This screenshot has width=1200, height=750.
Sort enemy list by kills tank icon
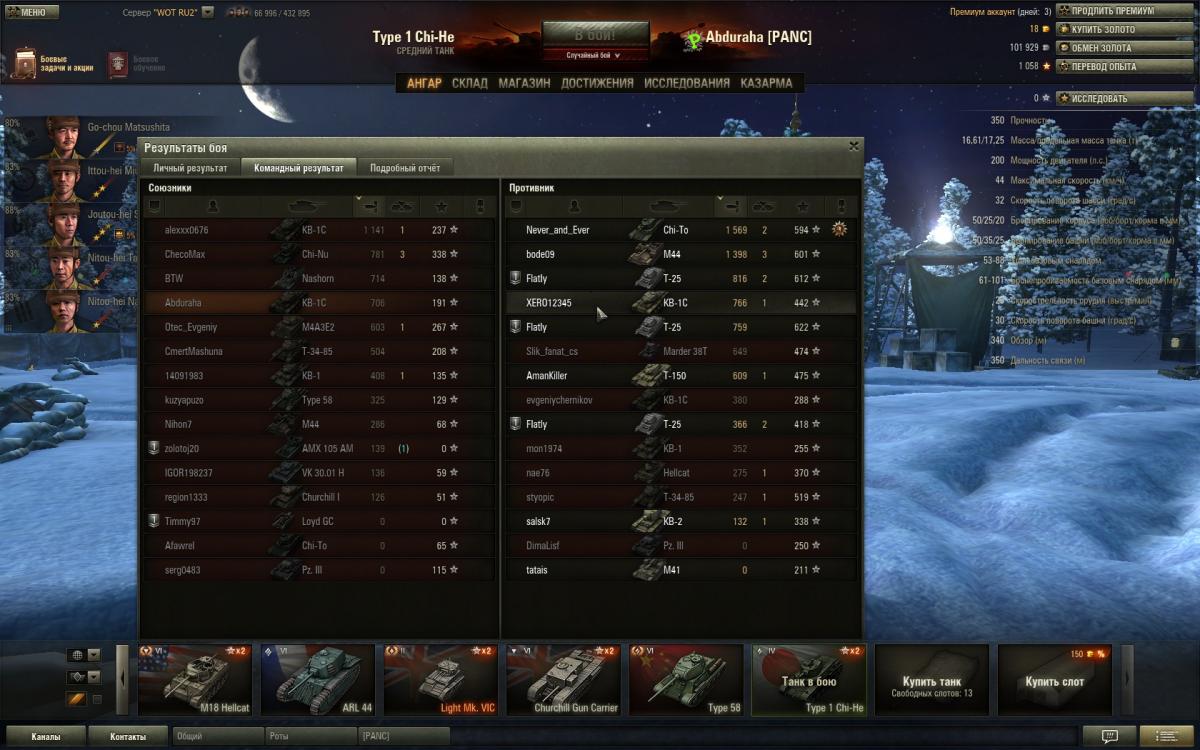click(763, 206)
